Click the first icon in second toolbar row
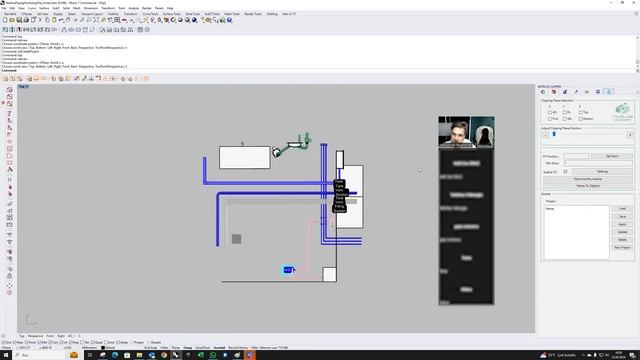This screenshot has width=640, height=360. coord(5,29)
